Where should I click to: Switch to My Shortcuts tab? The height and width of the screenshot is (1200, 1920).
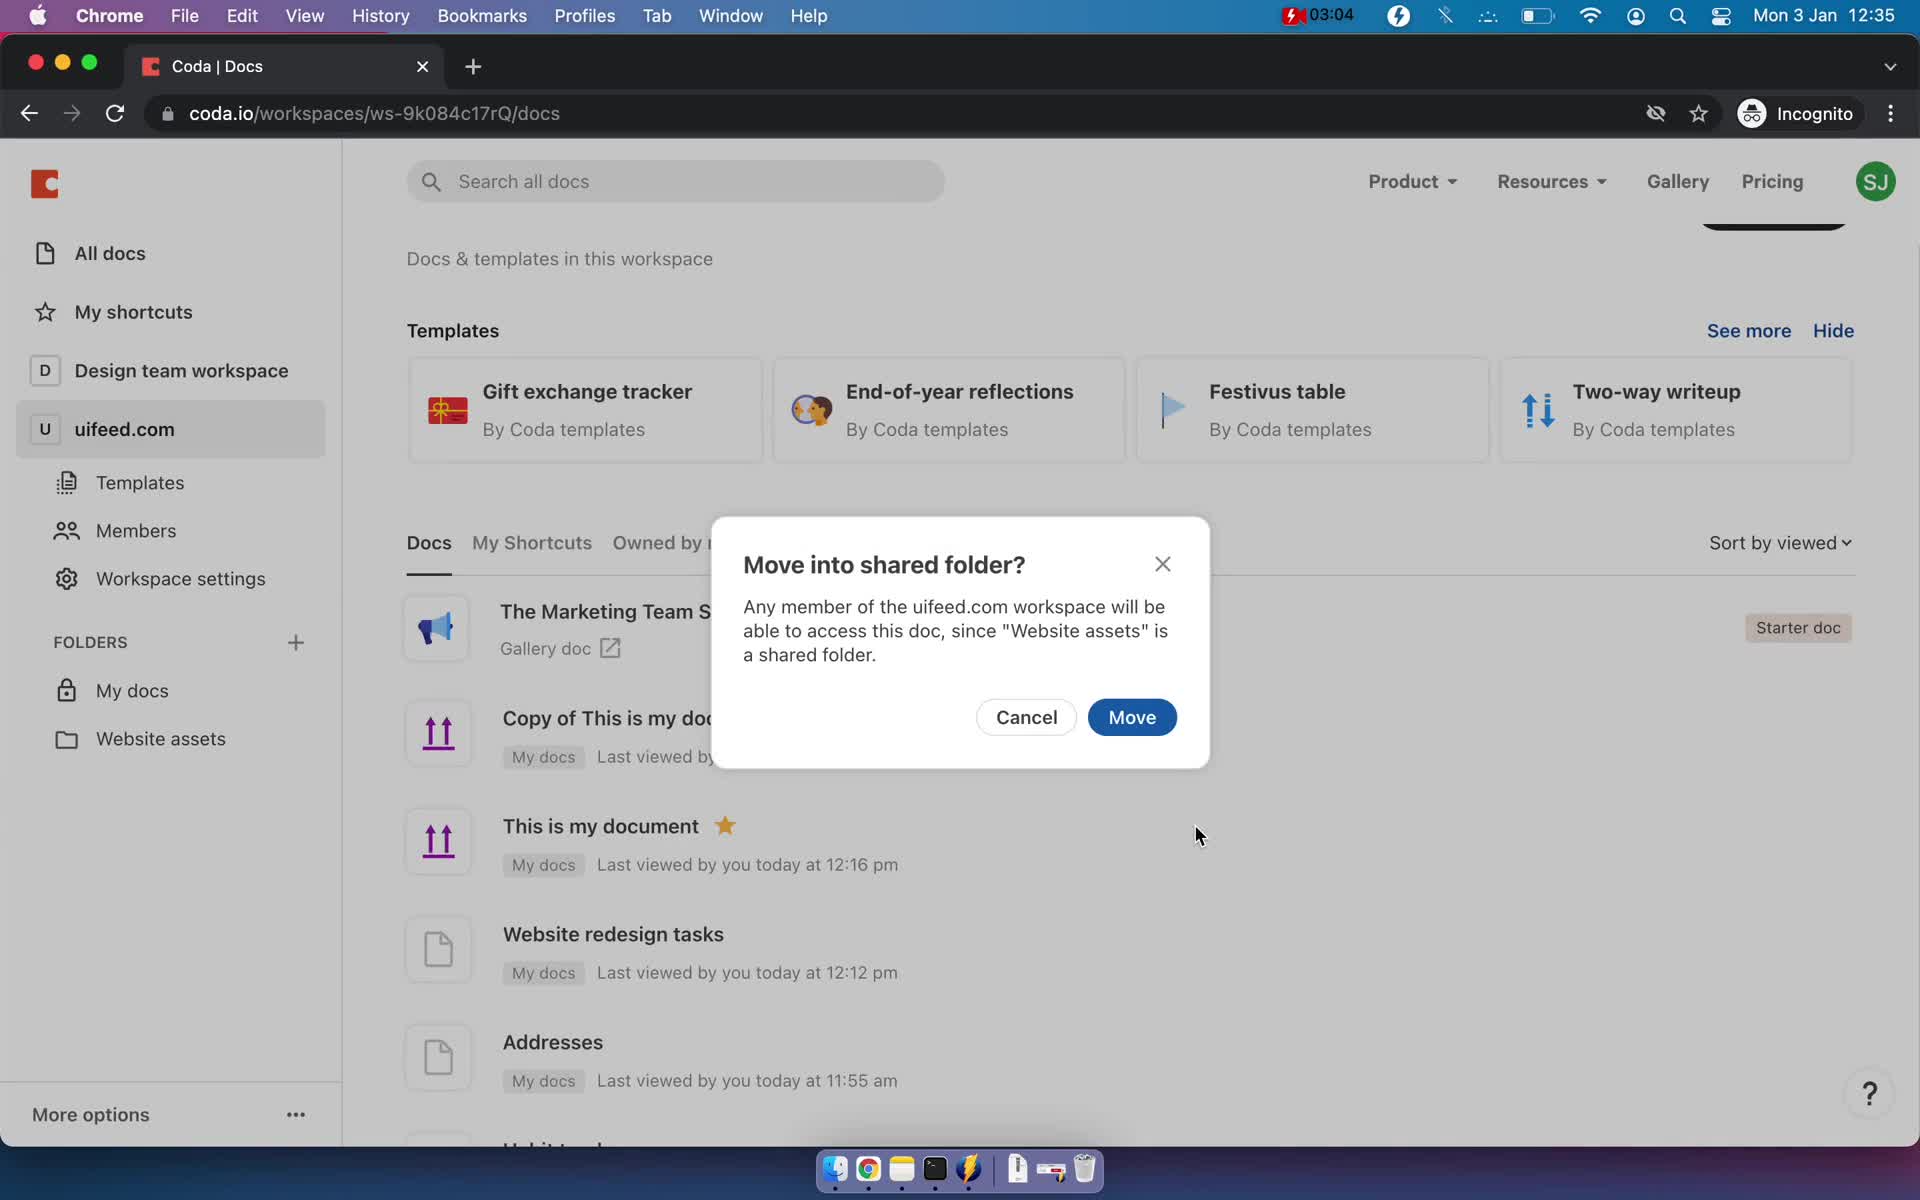click(x=532, y=543)
